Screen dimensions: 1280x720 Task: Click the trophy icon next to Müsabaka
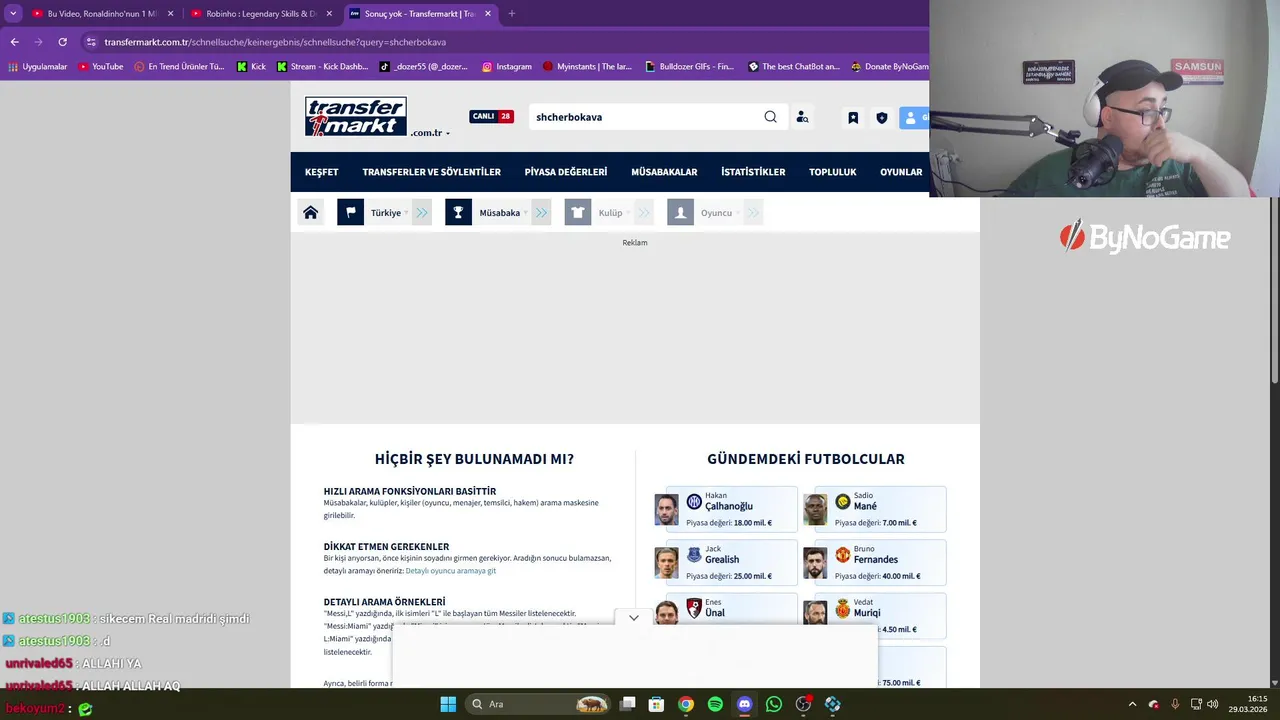point(458,212)
